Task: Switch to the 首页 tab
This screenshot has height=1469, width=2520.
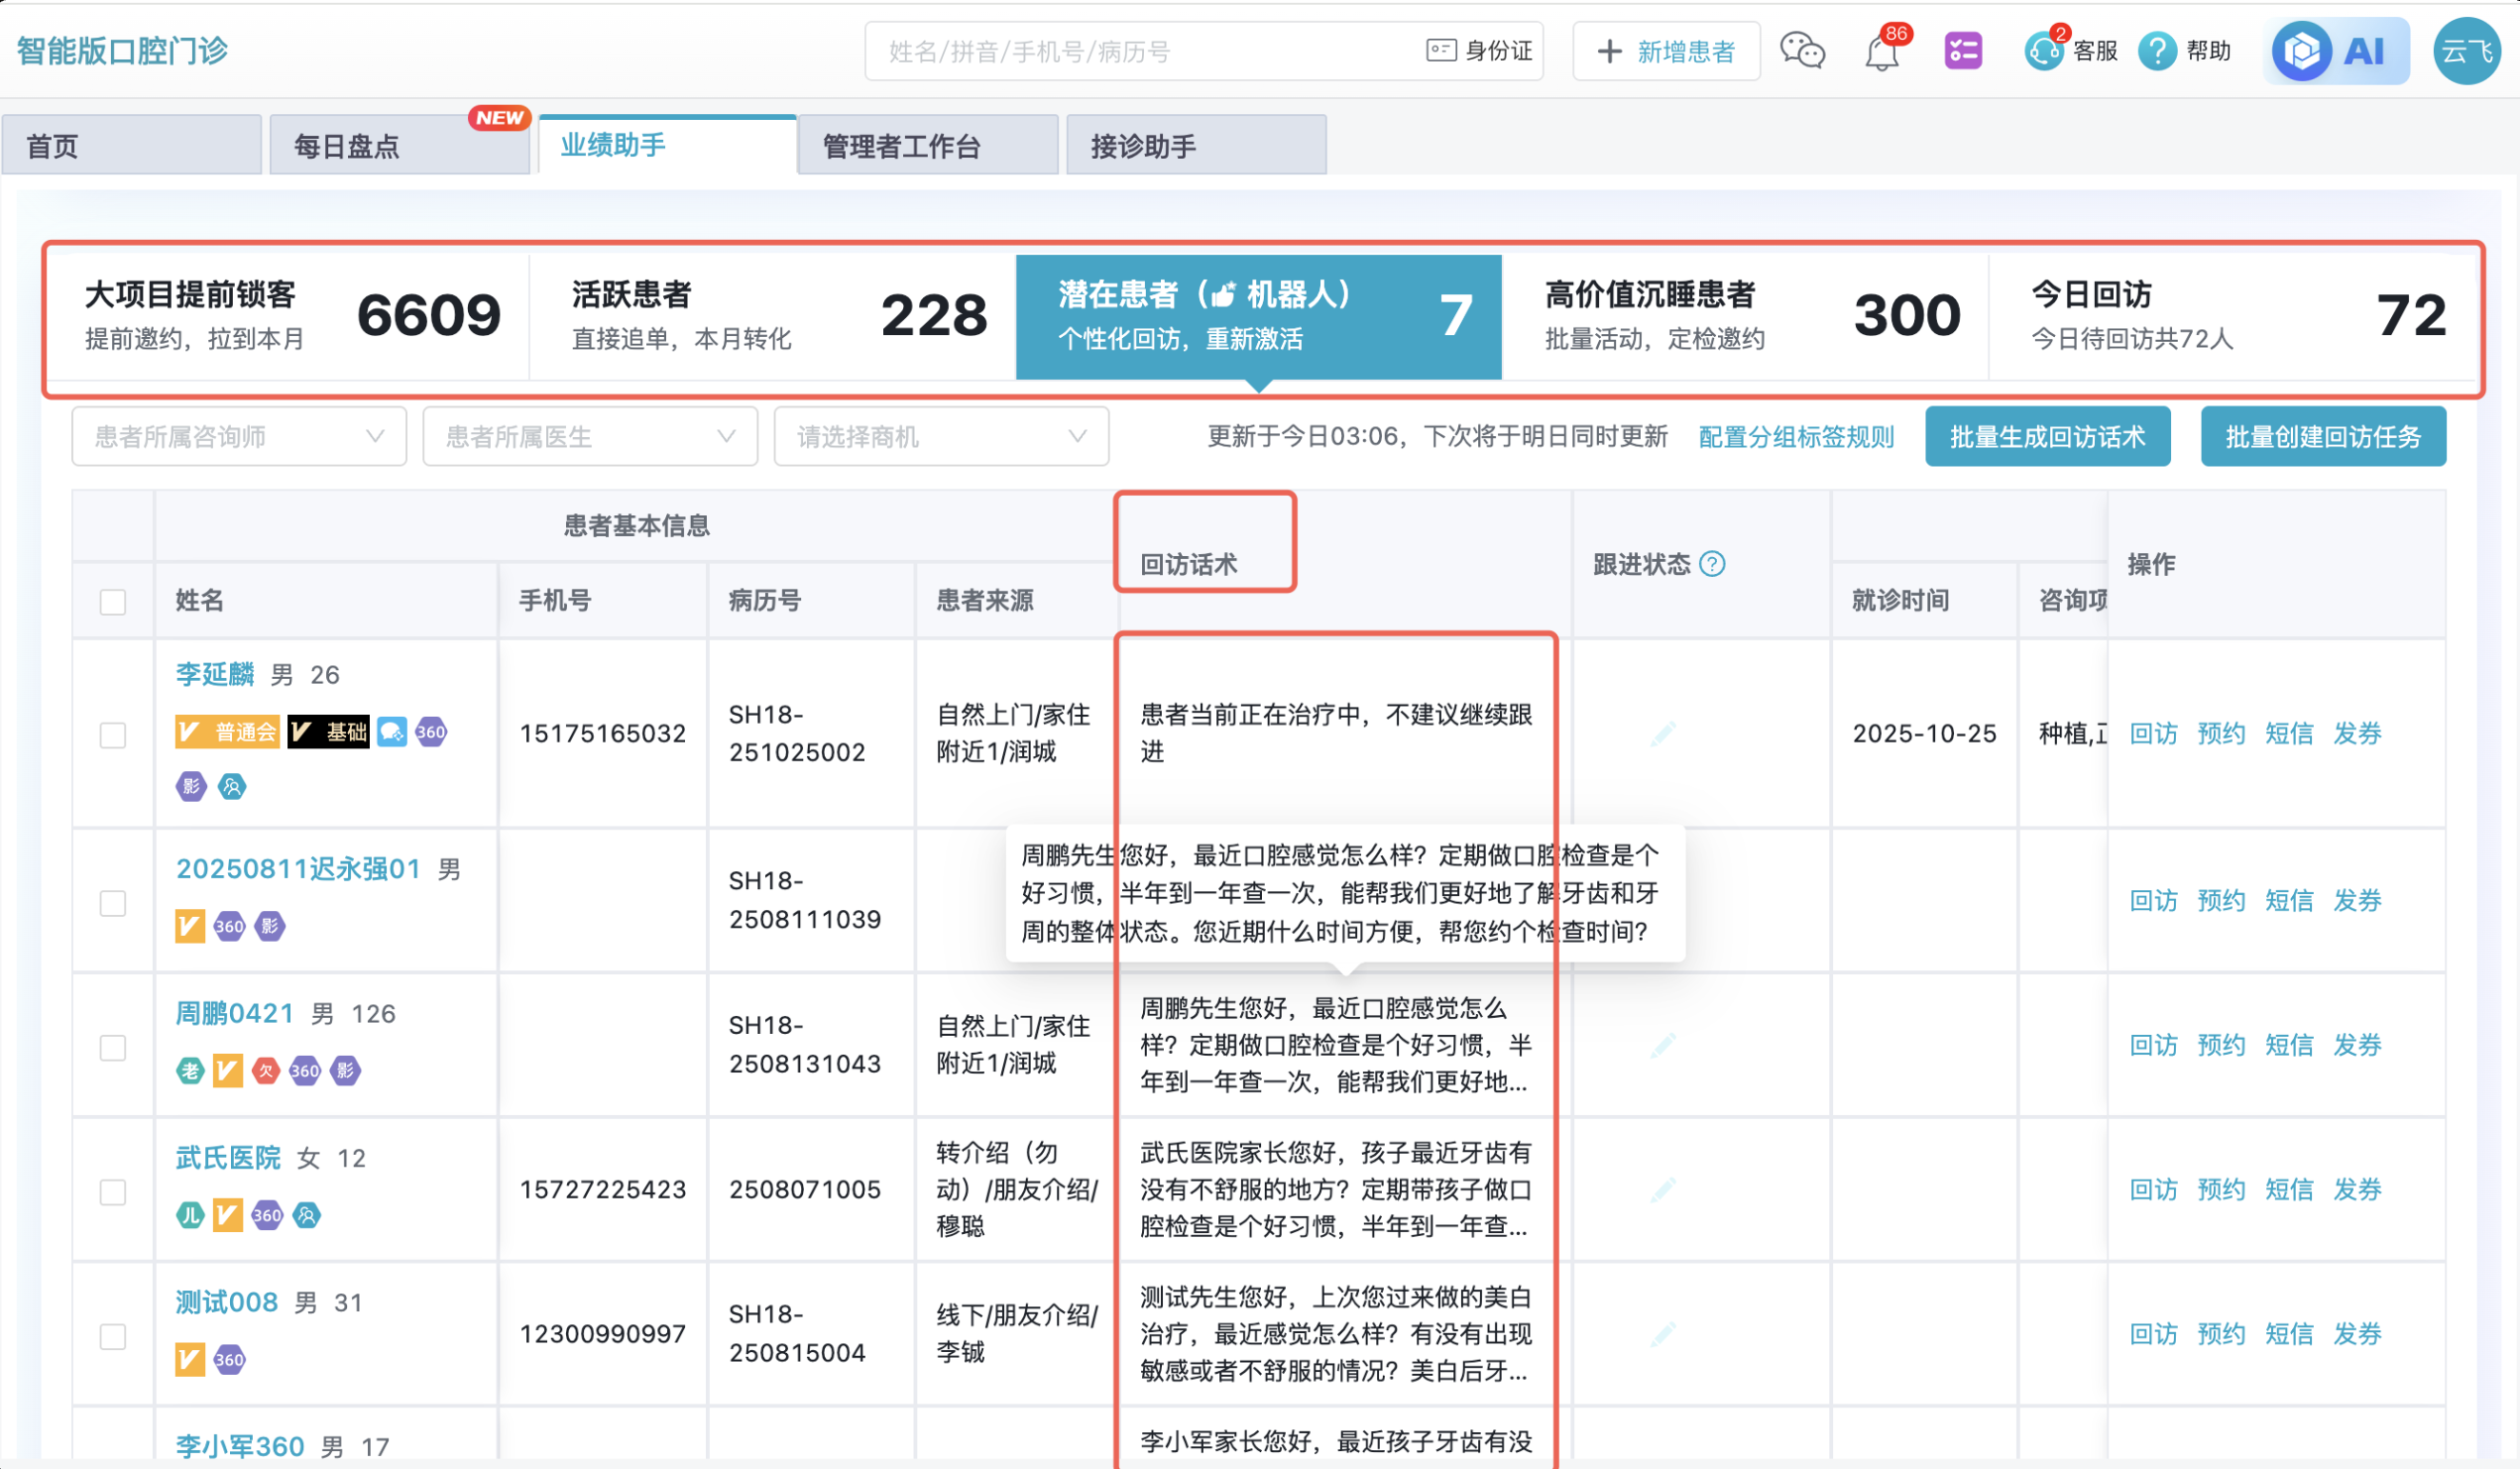Action: [132, 146]
